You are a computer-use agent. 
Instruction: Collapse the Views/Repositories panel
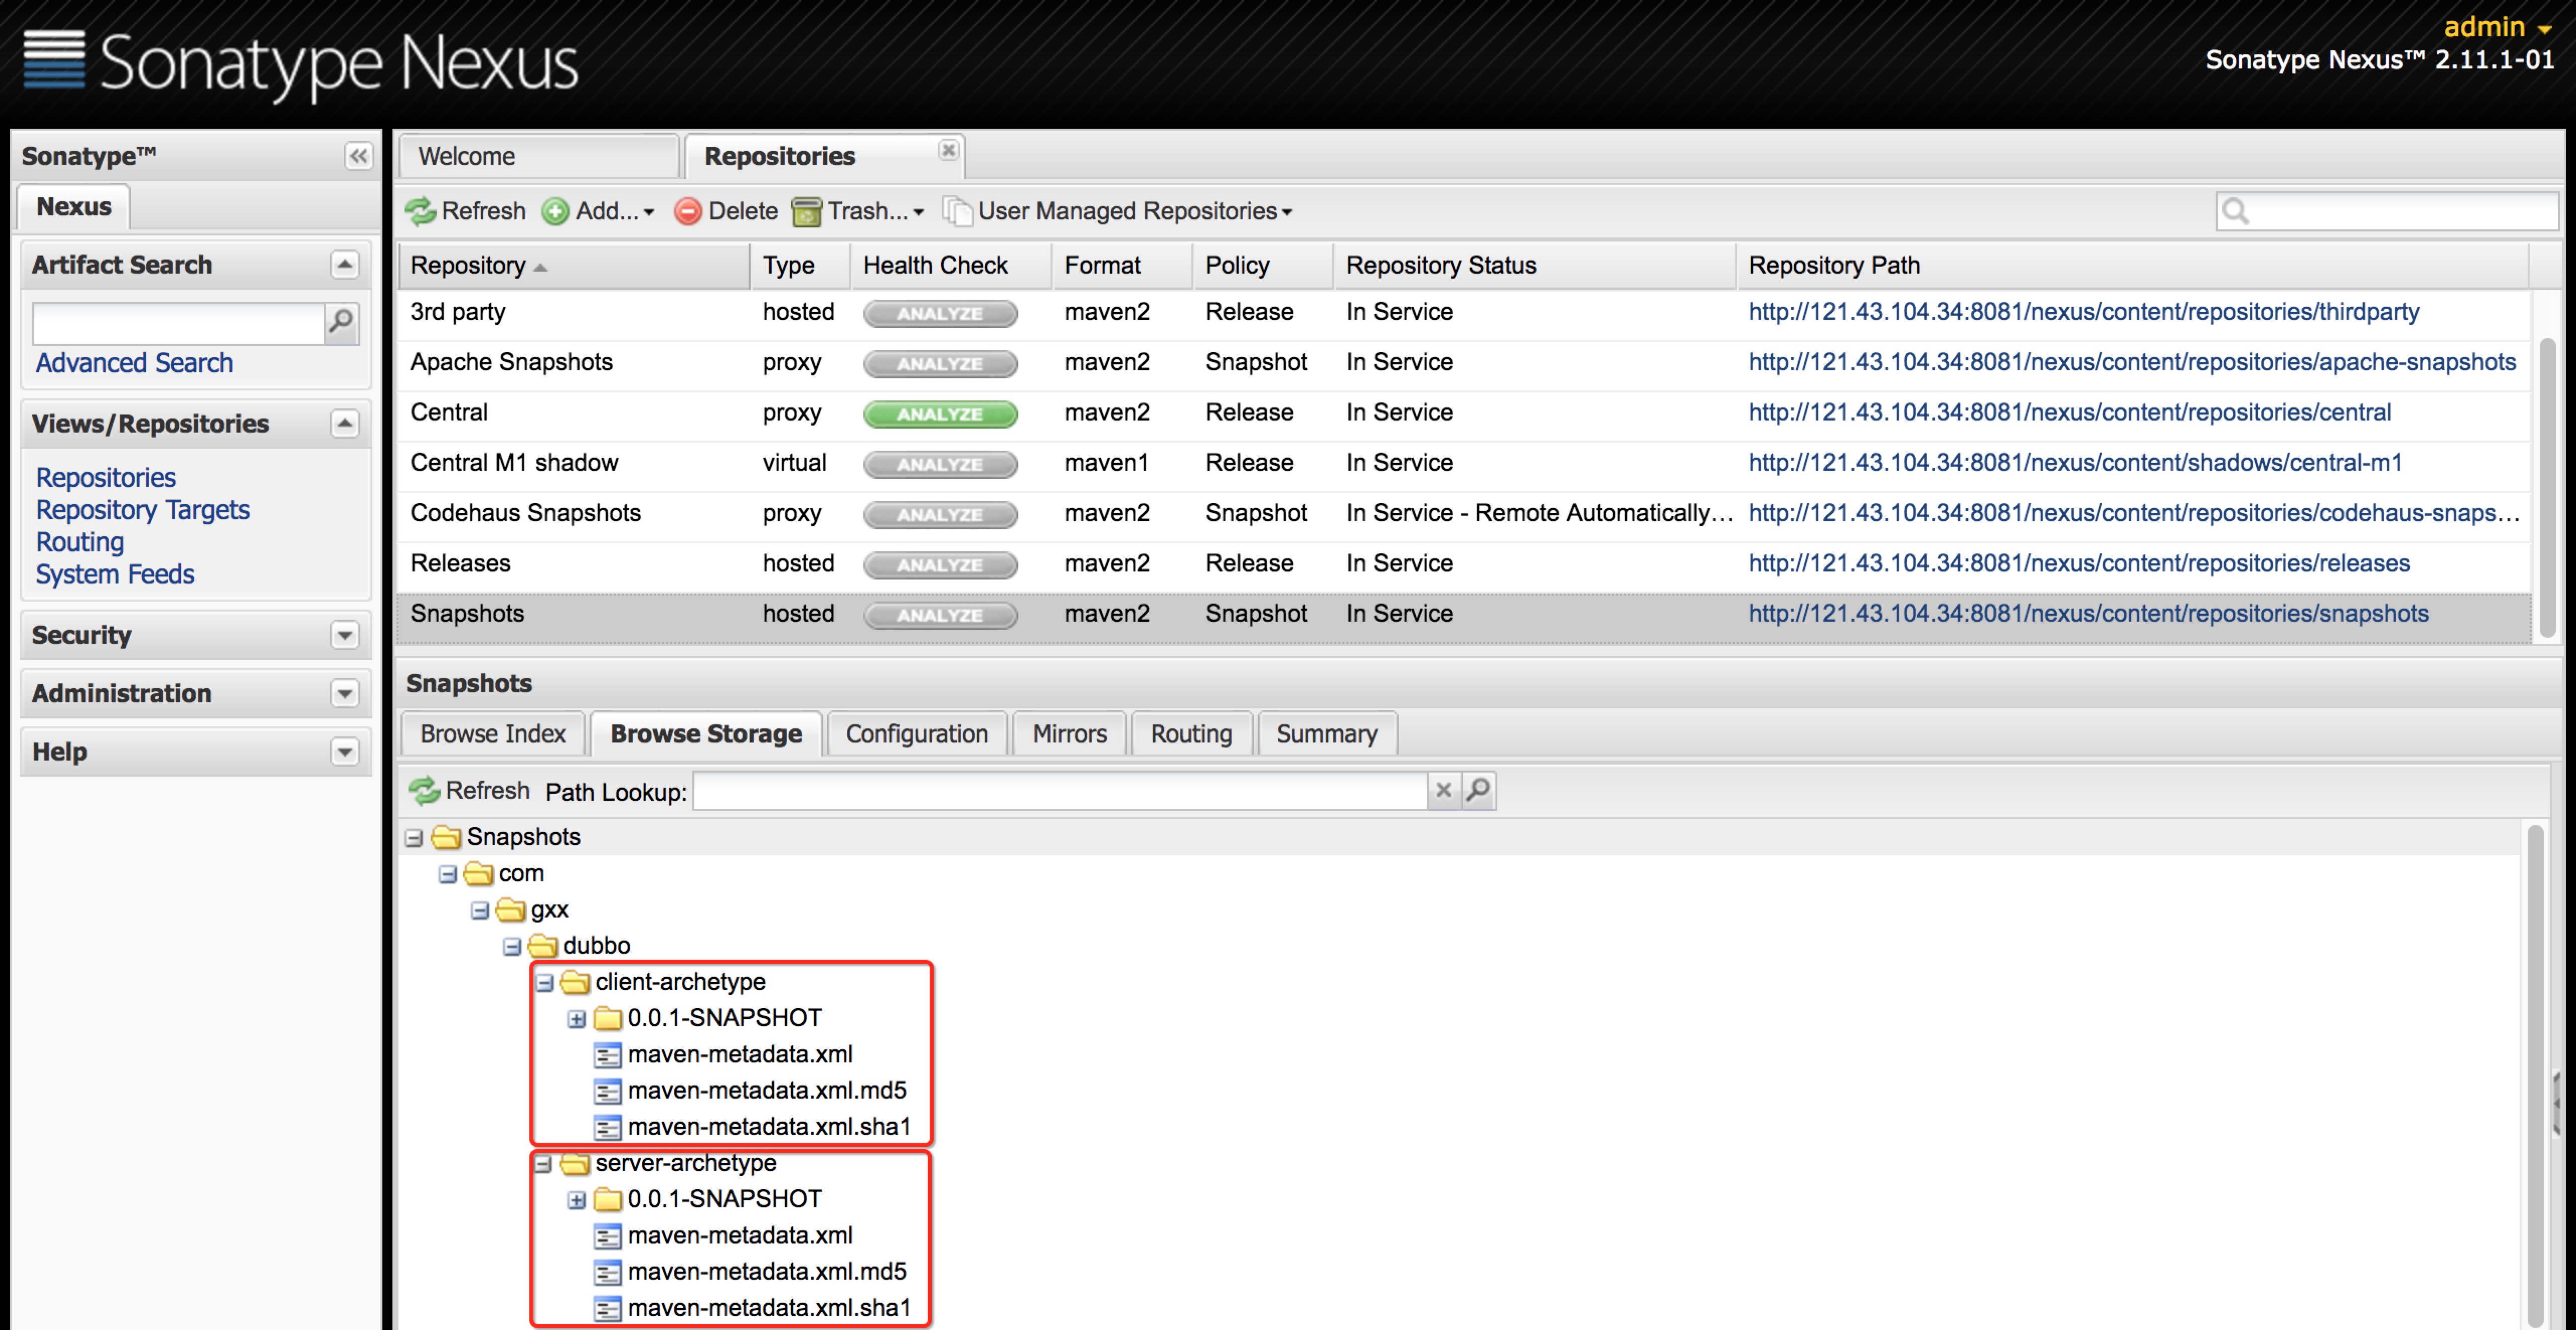click(344, 423)
